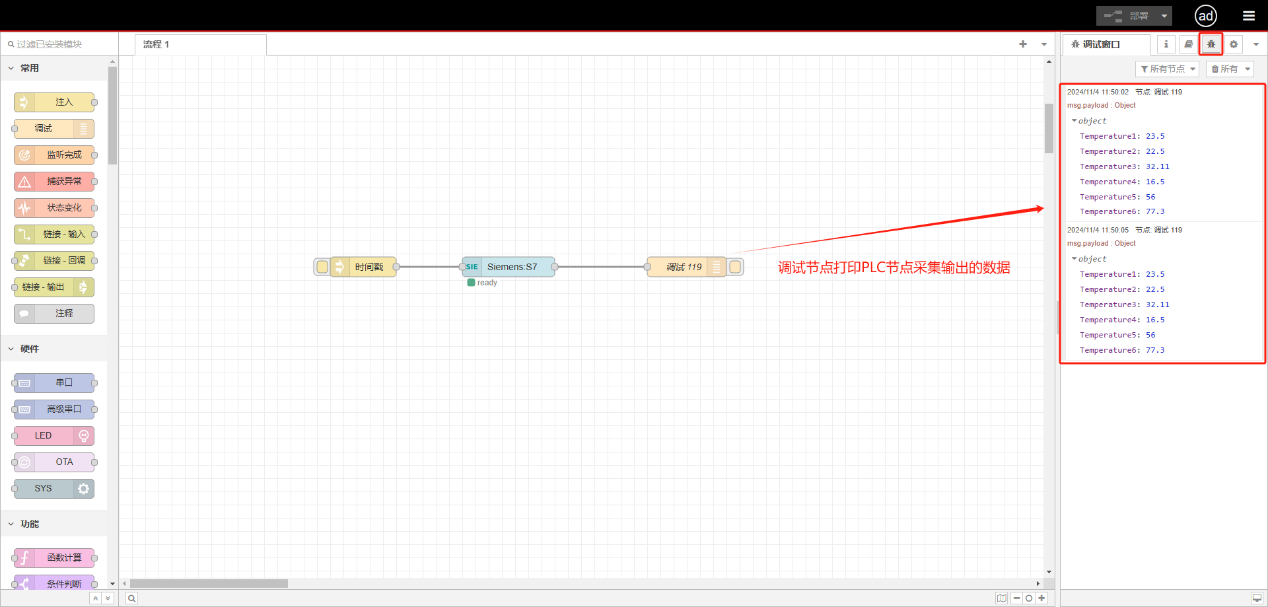1268x607 pixels.
Task: Open the 所有节点 filter dropdown
Action: tap(1167, 69)
